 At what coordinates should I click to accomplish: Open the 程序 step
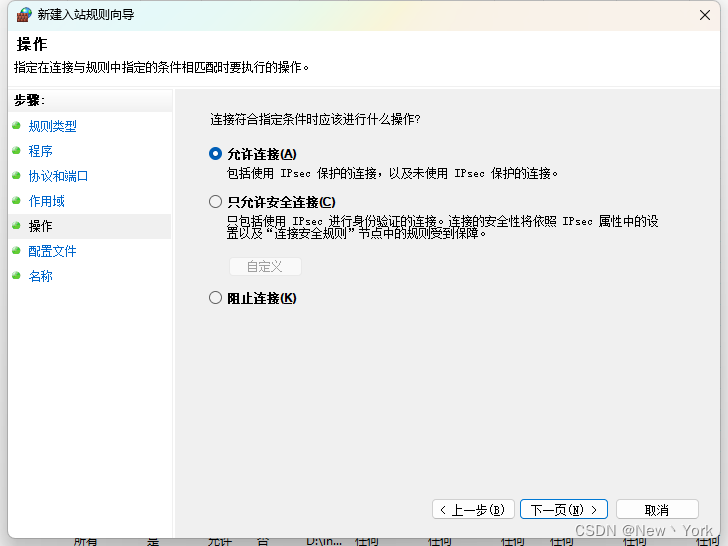coord(40,151)
